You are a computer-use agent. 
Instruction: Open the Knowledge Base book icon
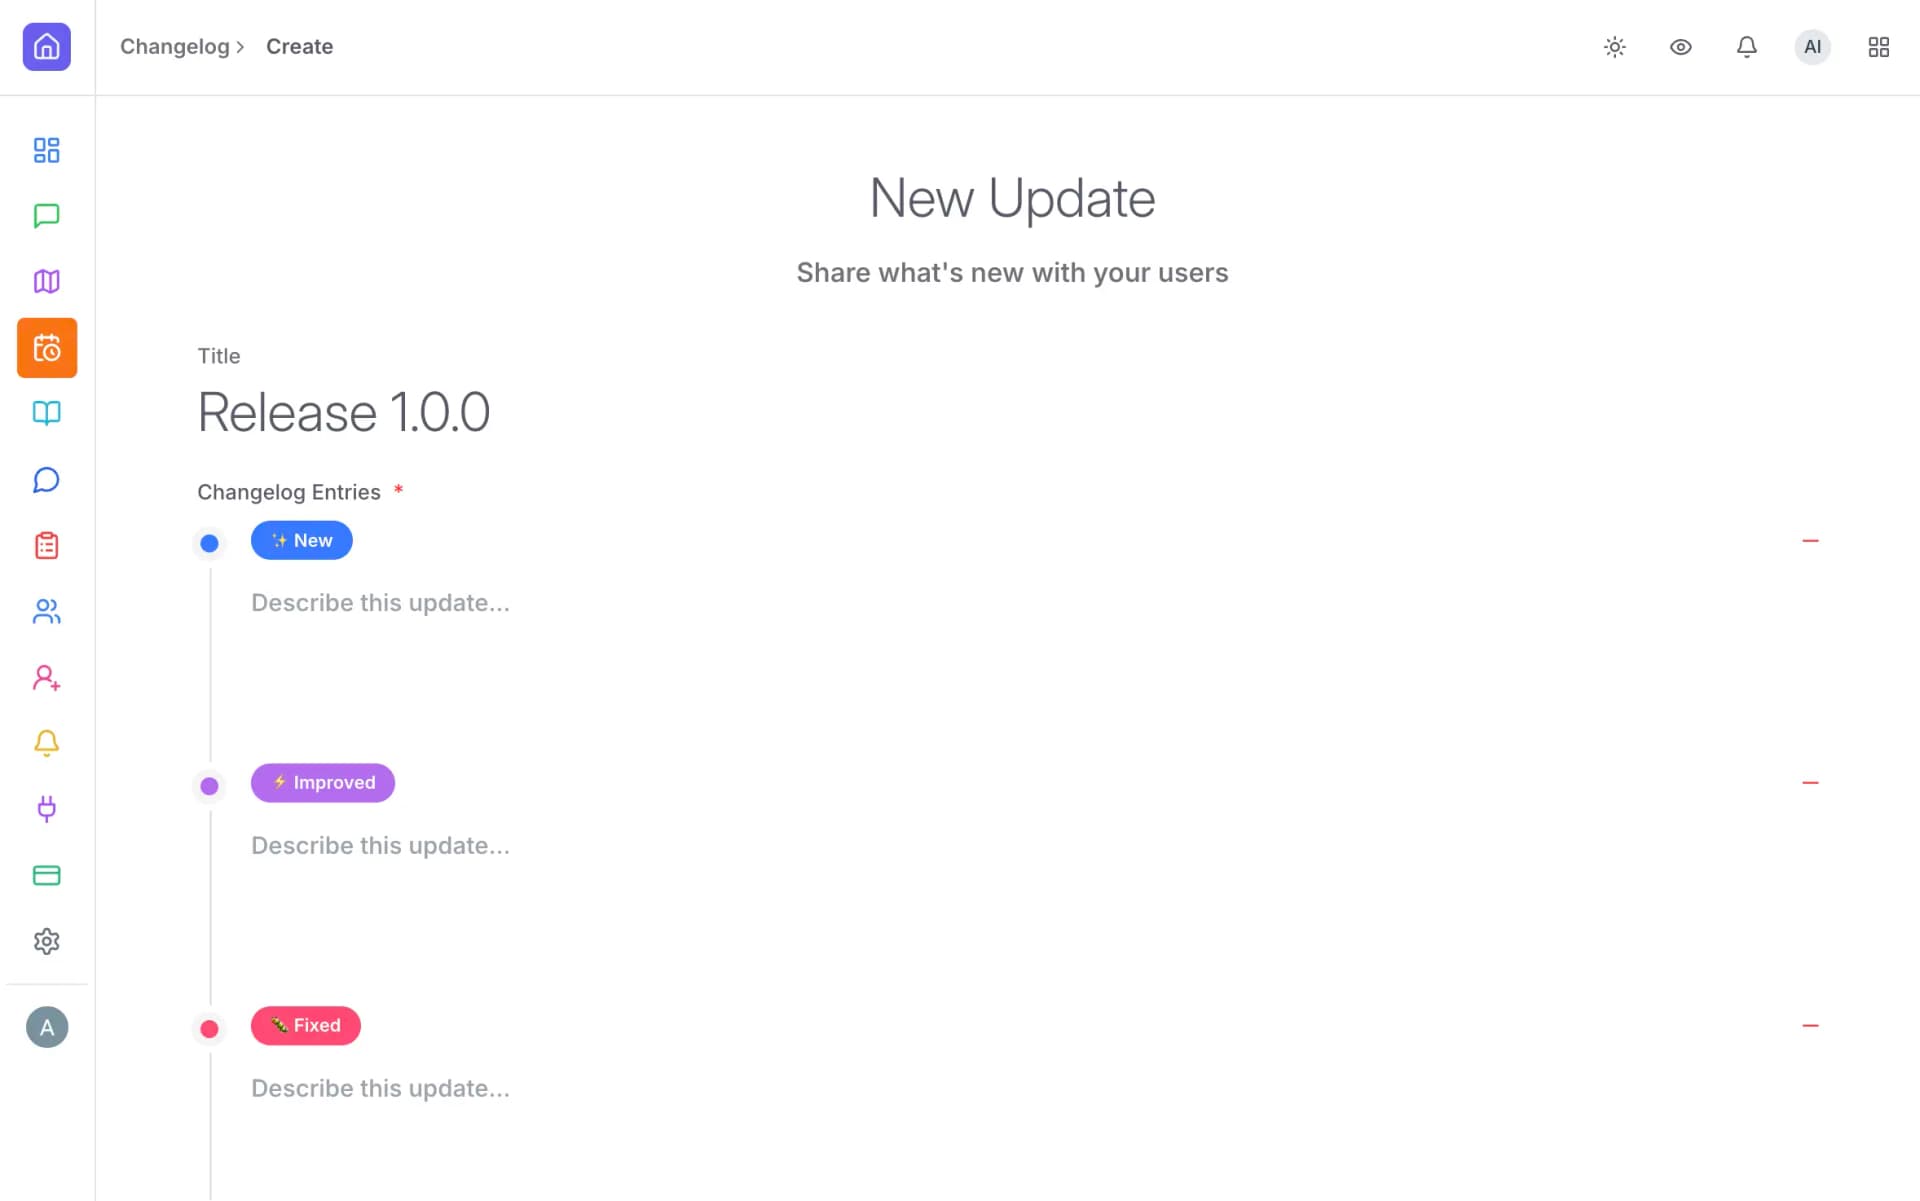point(46,413)
